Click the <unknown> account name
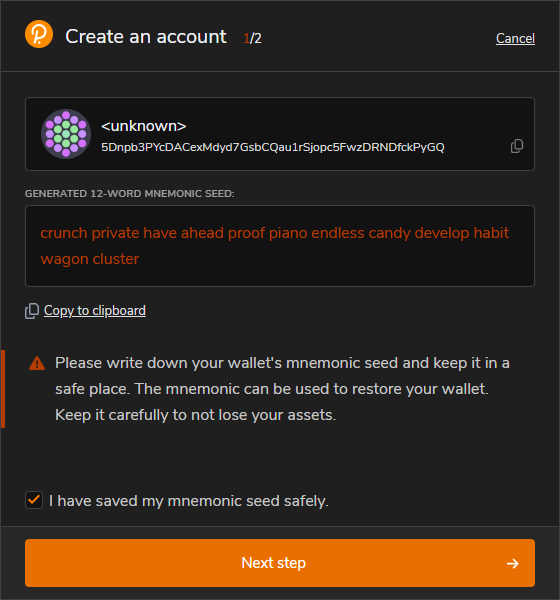This screenshot has width=560, height=600. pos(144,126)
